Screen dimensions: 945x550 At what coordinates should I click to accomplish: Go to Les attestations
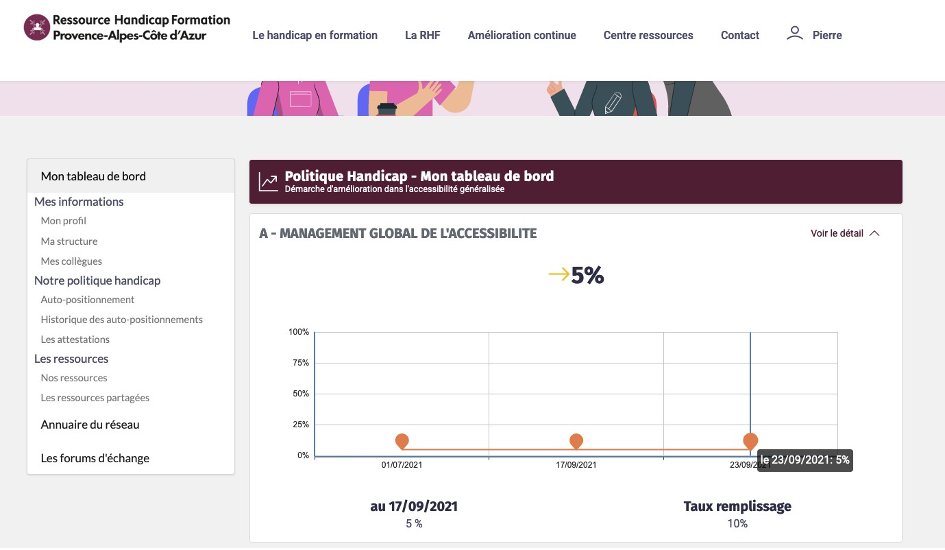point(75,339)
